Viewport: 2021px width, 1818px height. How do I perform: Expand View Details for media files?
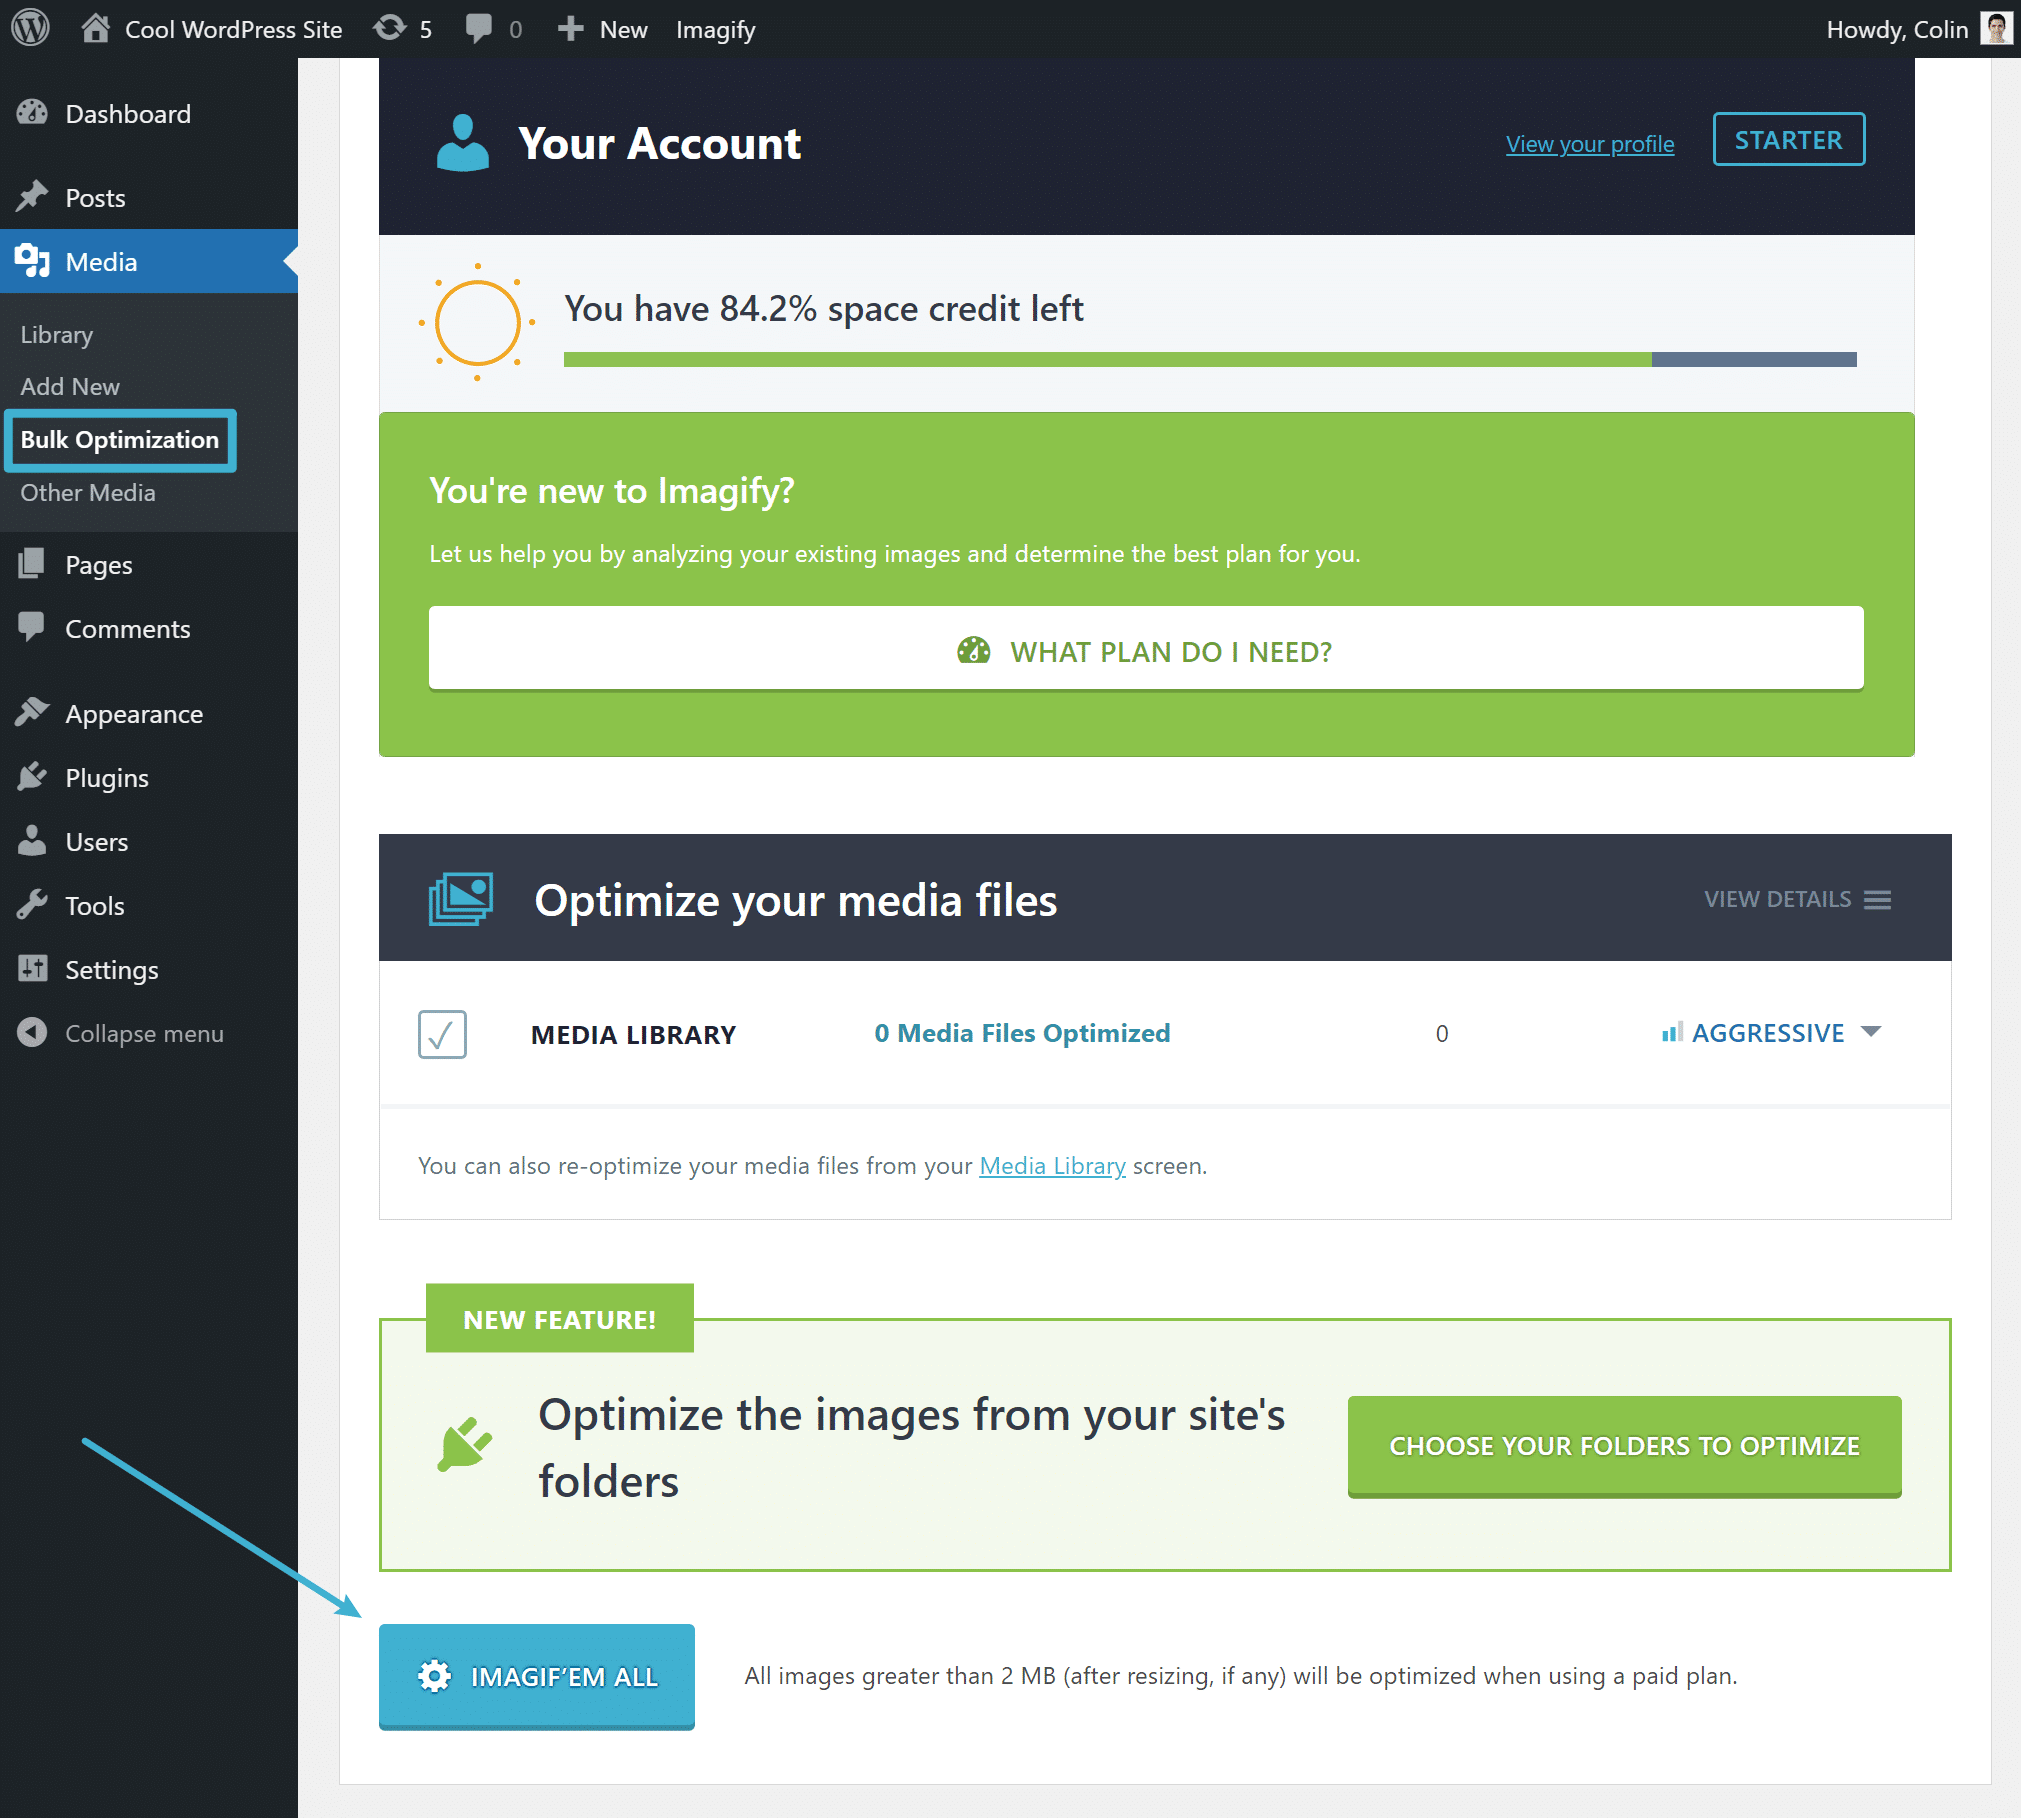click(x=1797, y=899)
